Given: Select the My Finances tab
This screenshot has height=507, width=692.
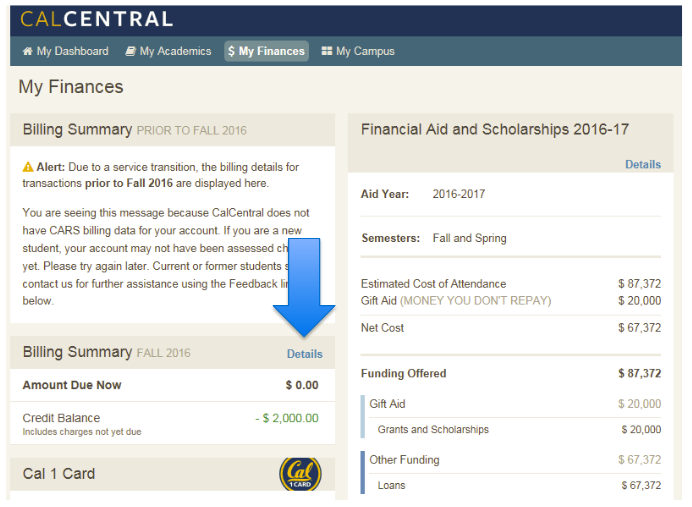Looking at the screenshot, I should pyautogui.click(x=267, y=51).
